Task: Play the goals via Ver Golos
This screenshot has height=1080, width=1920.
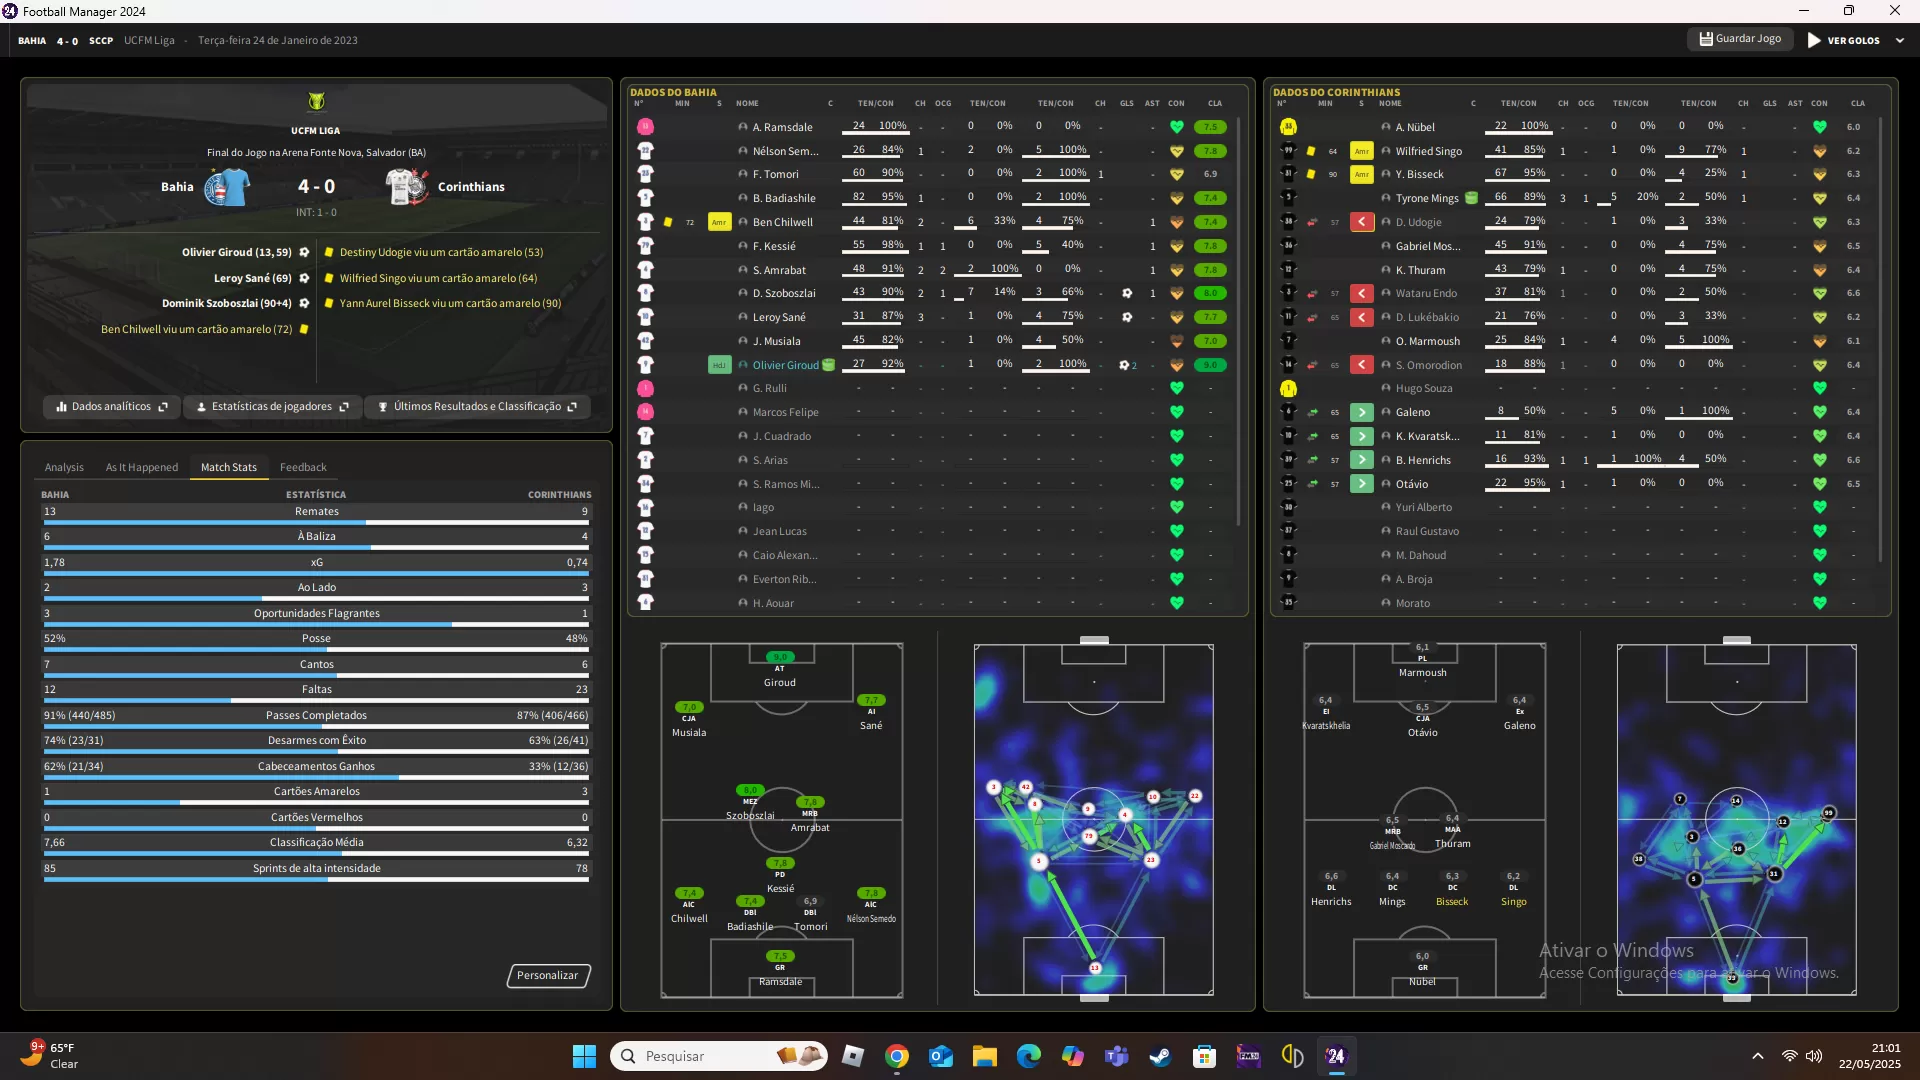Action: (x=1843, y=41)
